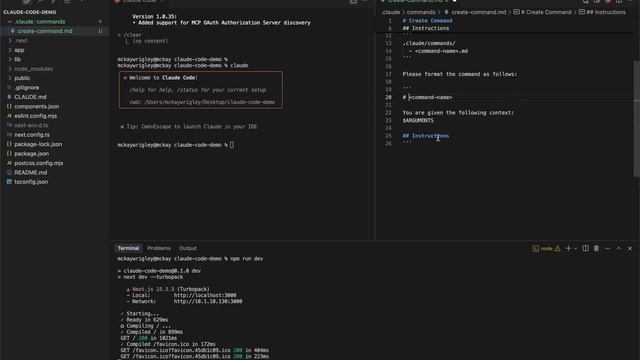Screen dimensions: 640x360
Task: Click '# <command-name>' on line 20
Action: pos(427,97)
